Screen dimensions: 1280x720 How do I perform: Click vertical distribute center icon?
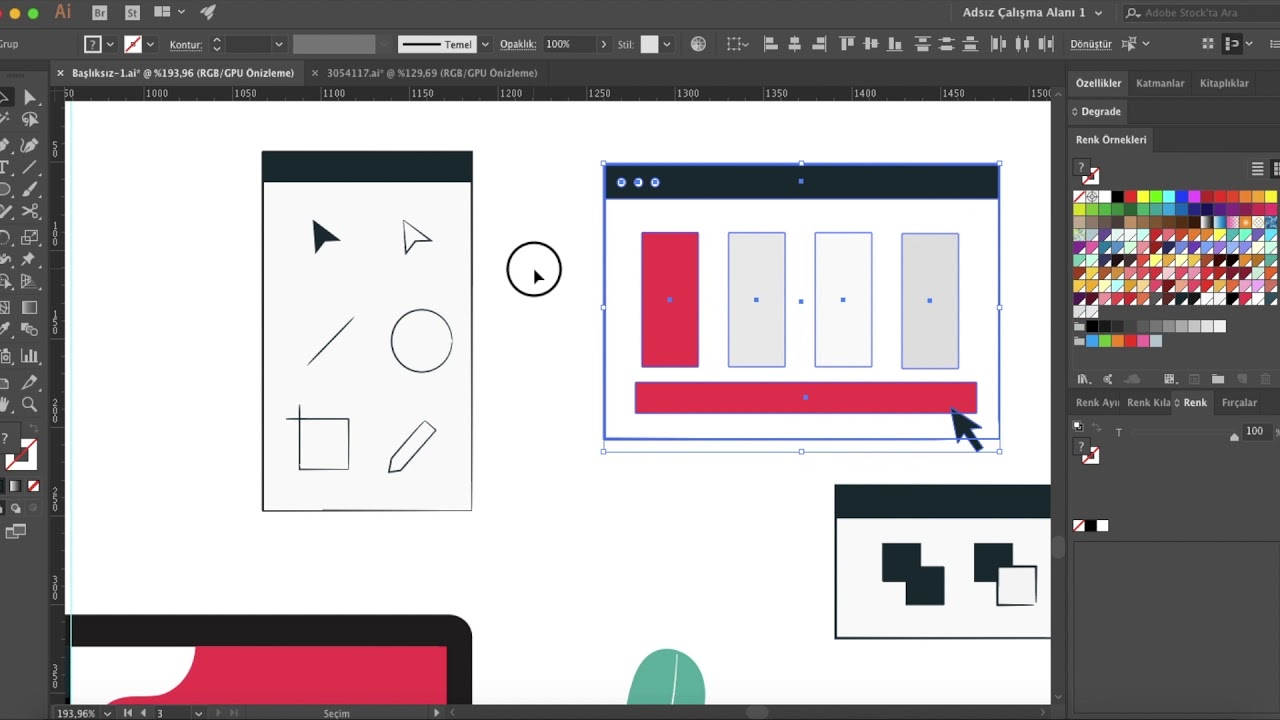946,44
